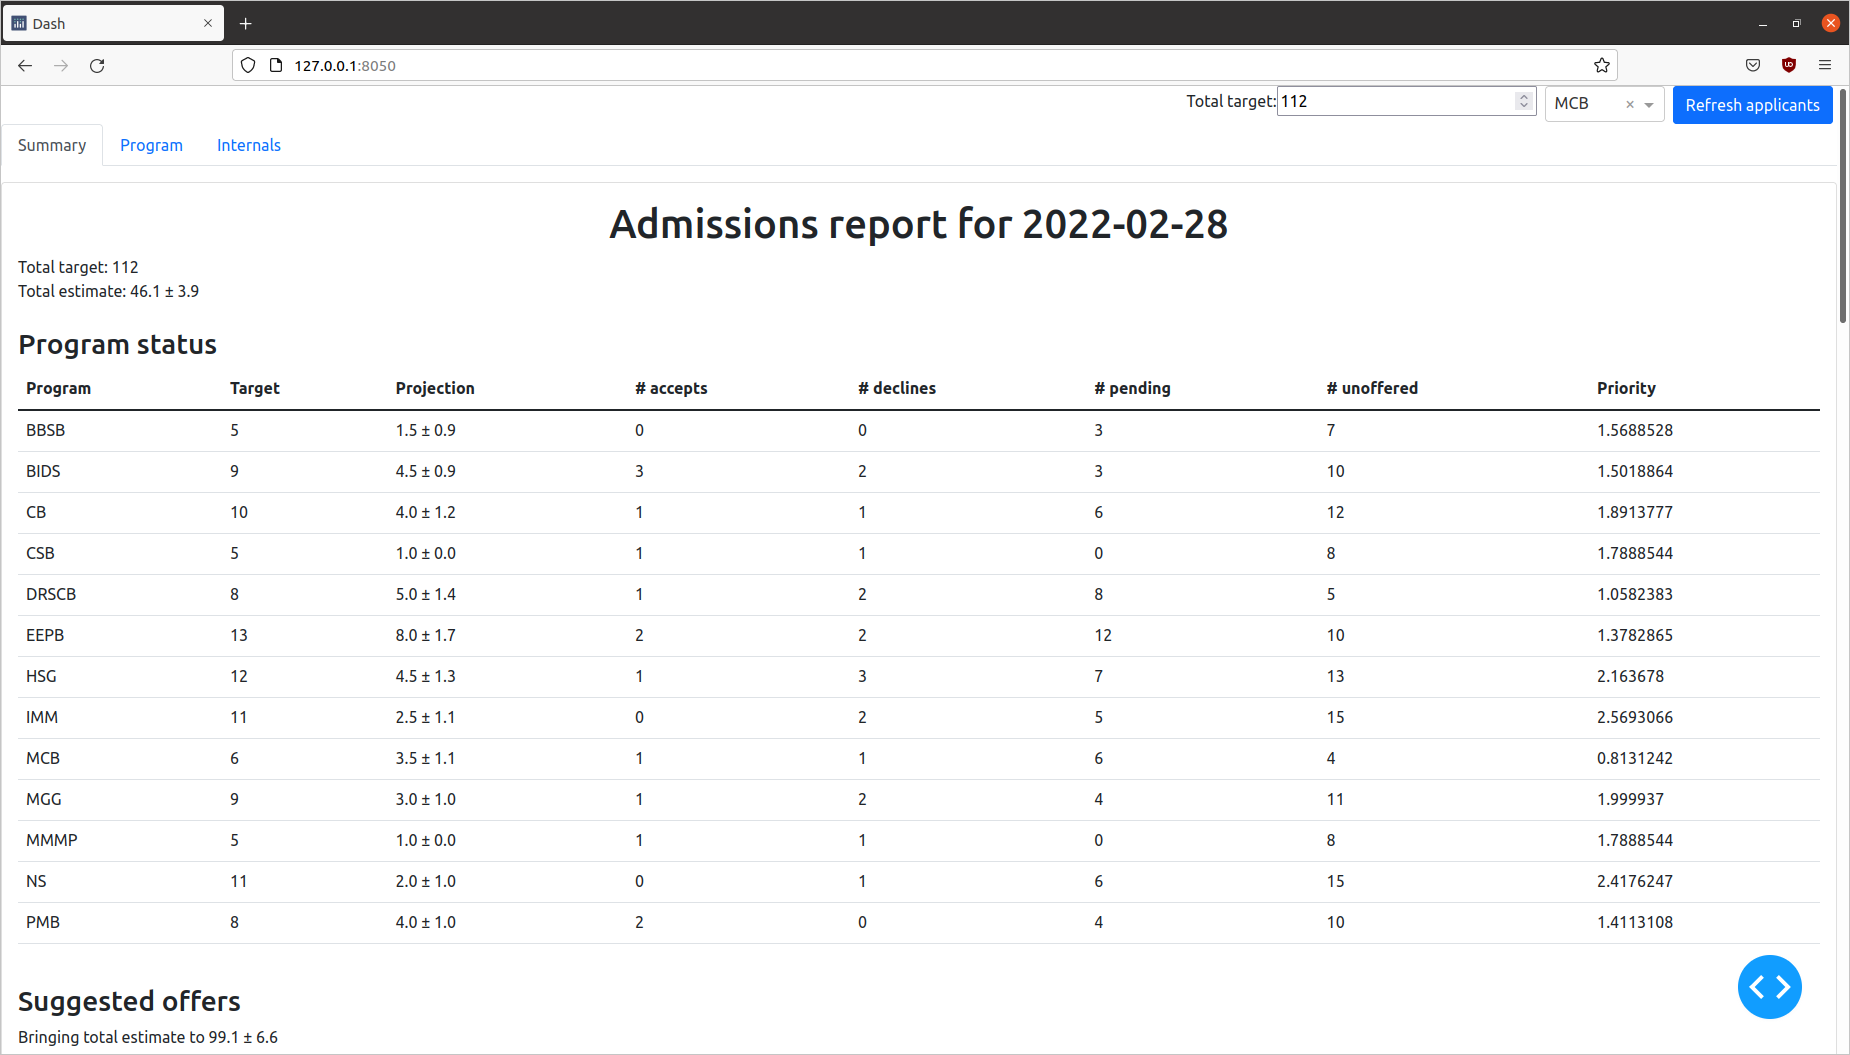The width and height of the screenshot is (1850, 1055).
Task: Save the page to Pocket
Action: [1752, 65]
